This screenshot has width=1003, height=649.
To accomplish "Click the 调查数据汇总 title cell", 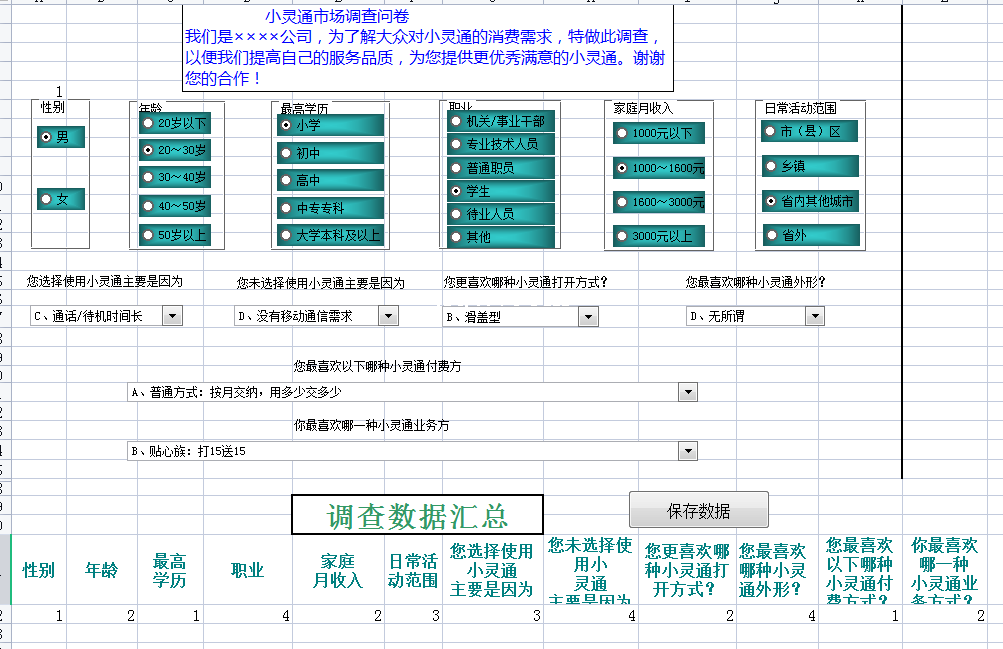I will [x=417, y=515].
